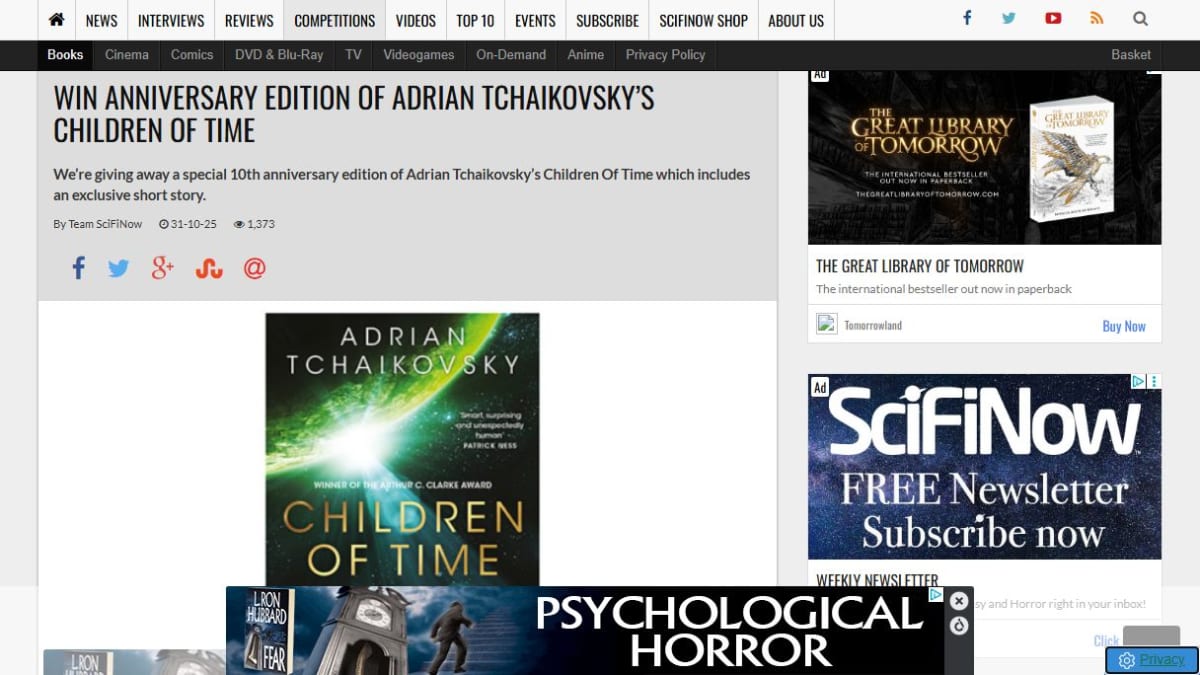Open the Videos menu
The width and height of the screenshot is (1200, 675).
416,20
